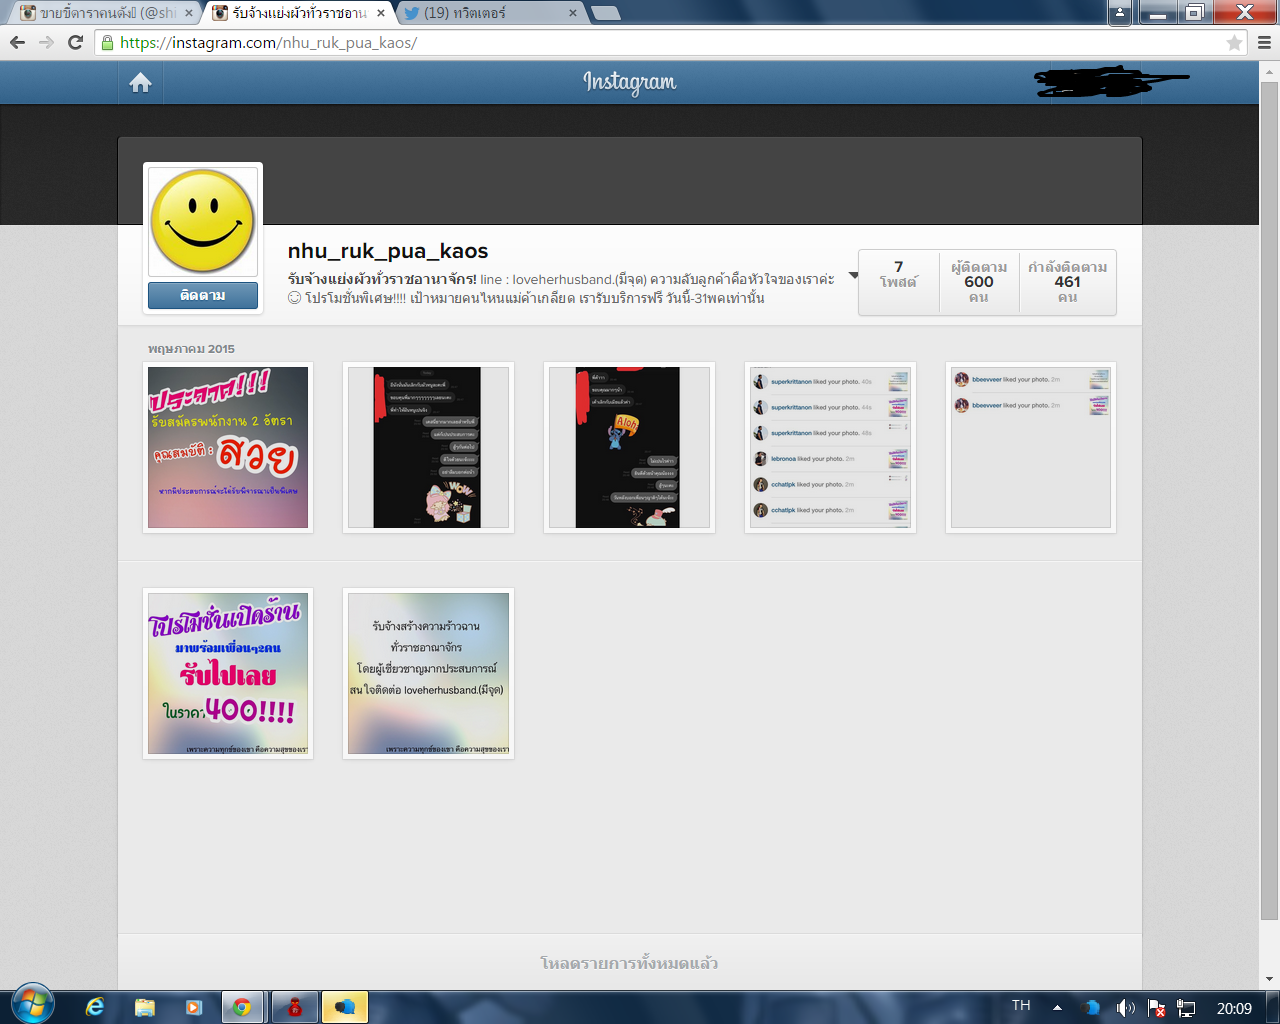Open the smiley face profile picture
The height and width of the screenshot is (1024, 1280).
click(x=203, y=222)
